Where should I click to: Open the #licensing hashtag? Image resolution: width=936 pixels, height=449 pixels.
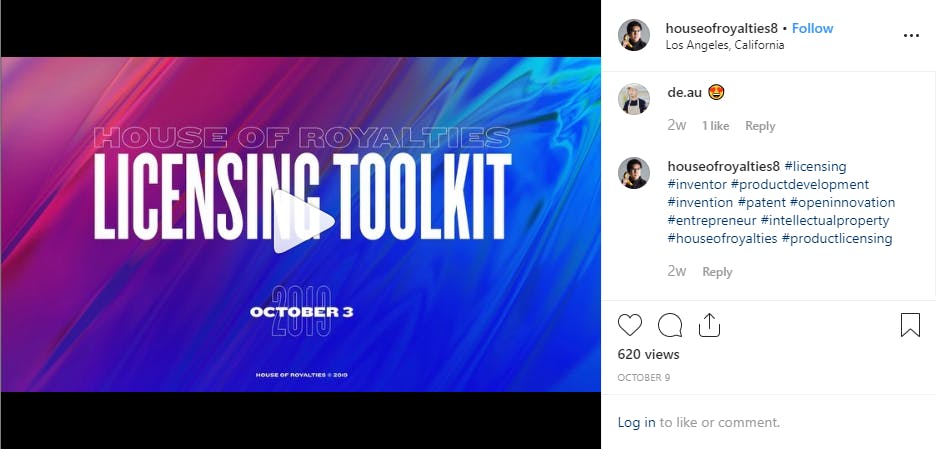815,166
